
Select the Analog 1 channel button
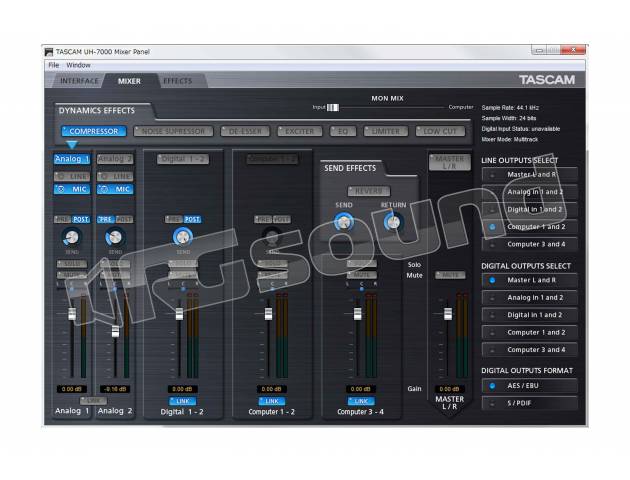click(72, 159)
